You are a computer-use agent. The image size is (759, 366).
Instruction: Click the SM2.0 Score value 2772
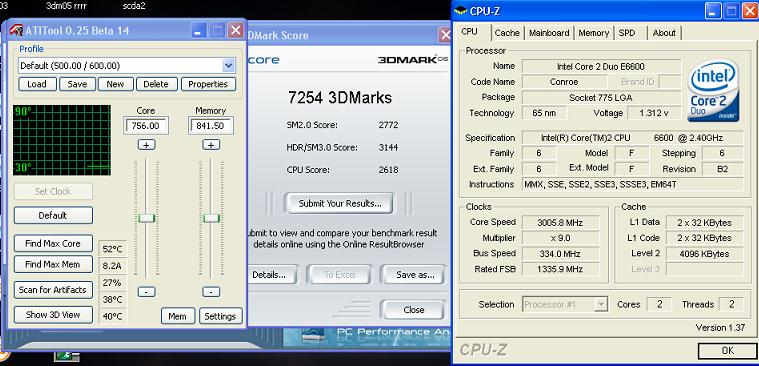tap(388, 125)
